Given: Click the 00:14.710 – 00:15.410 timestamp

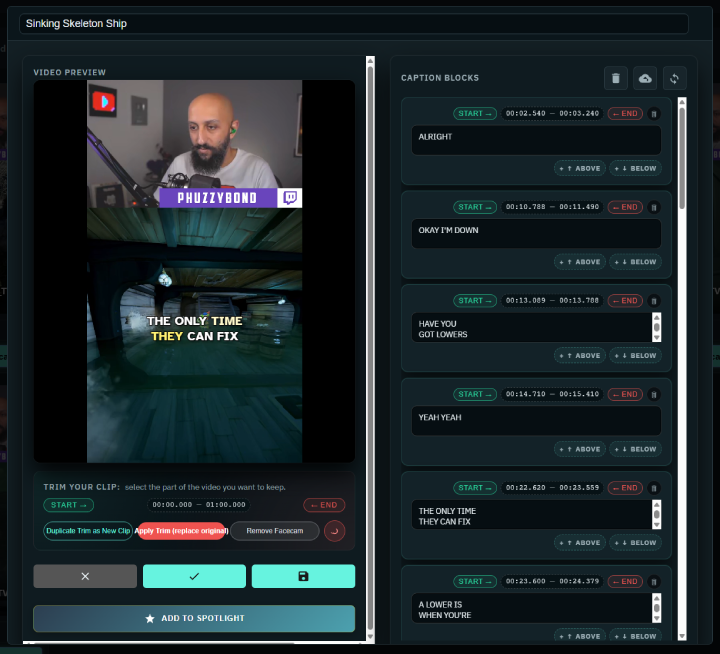Looking at the screenshot, I should pos(552,395).
